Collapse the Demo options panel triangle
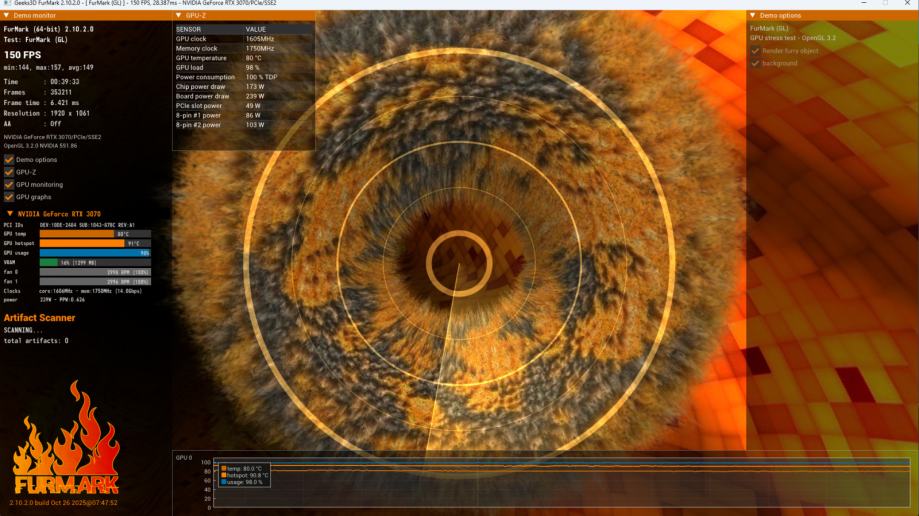The width and height of the screenshot is (919, 516). [x=753, y=15]
